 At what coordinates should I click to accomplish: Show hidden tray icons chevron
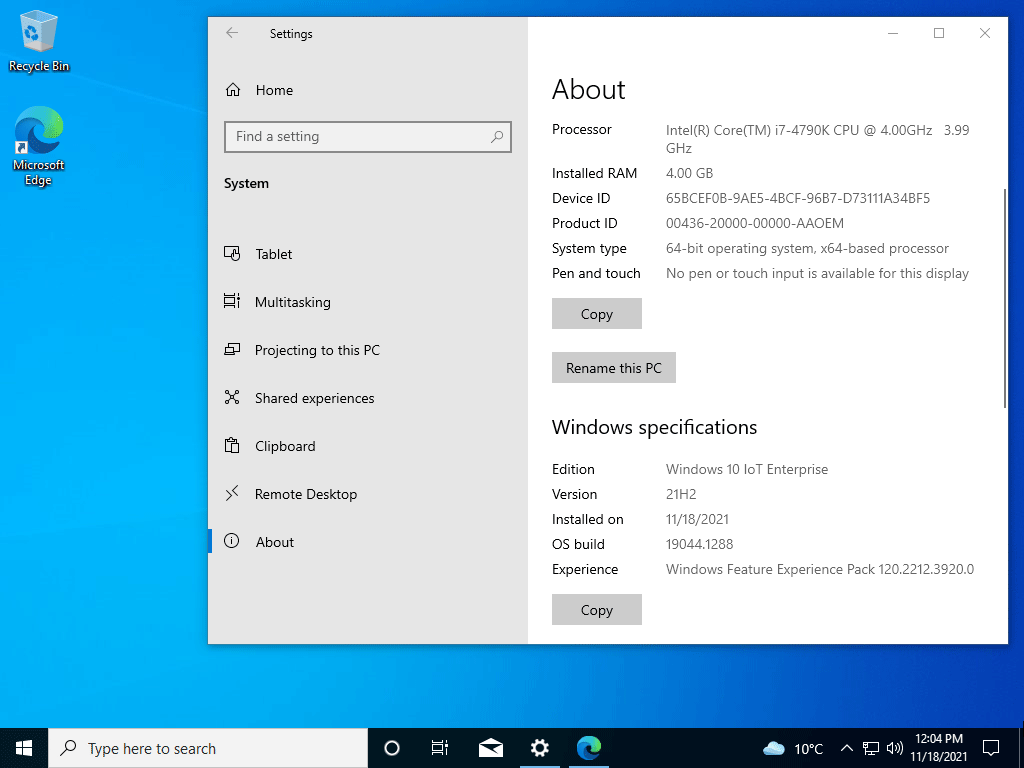pos(846,748)
